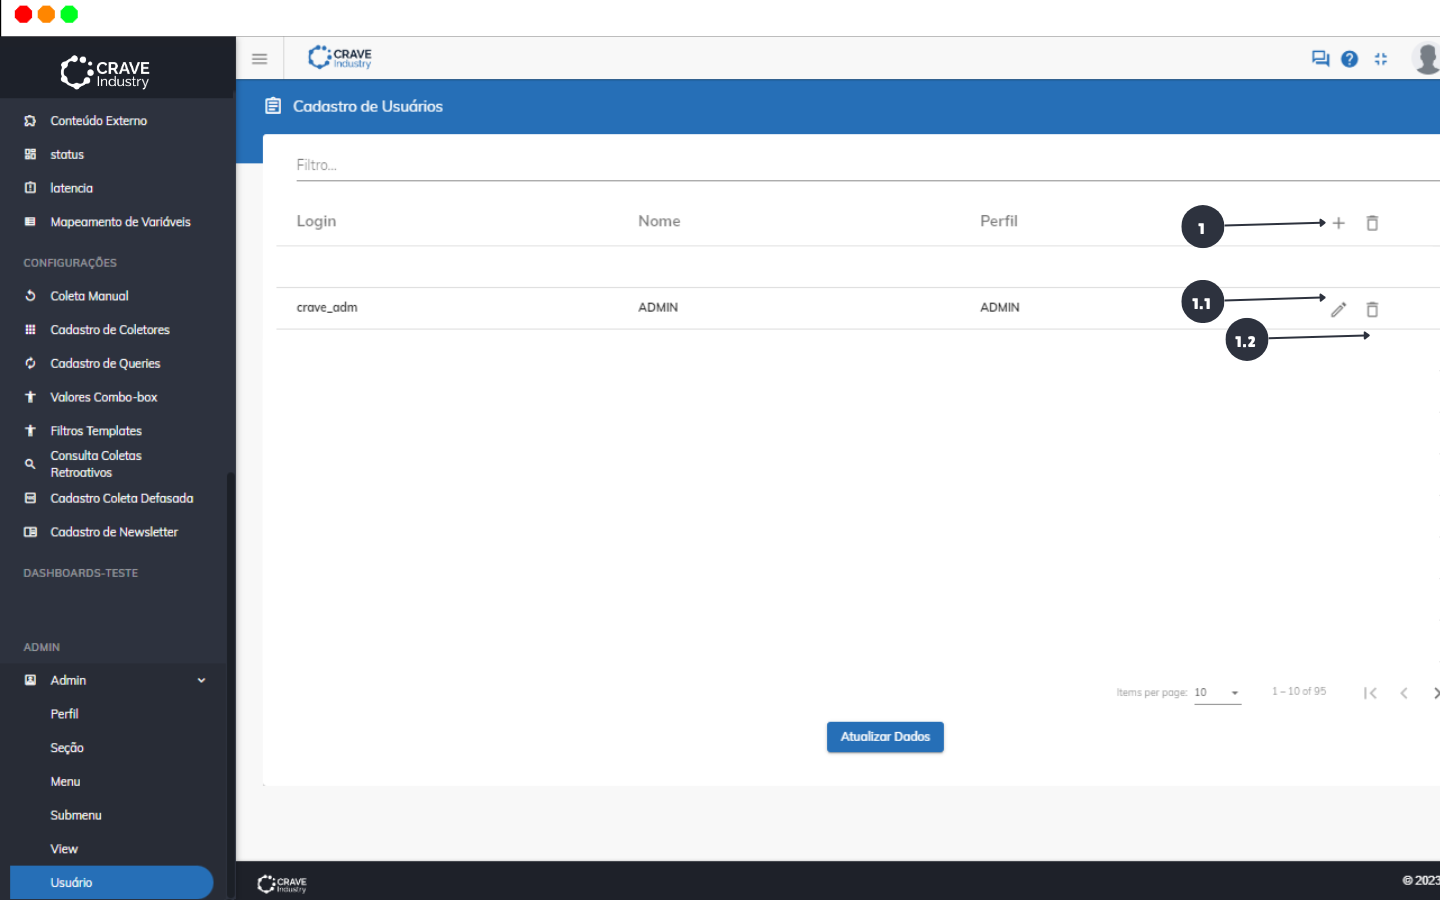
Task: Click the Filtro input field
Action: coord(868,165)
